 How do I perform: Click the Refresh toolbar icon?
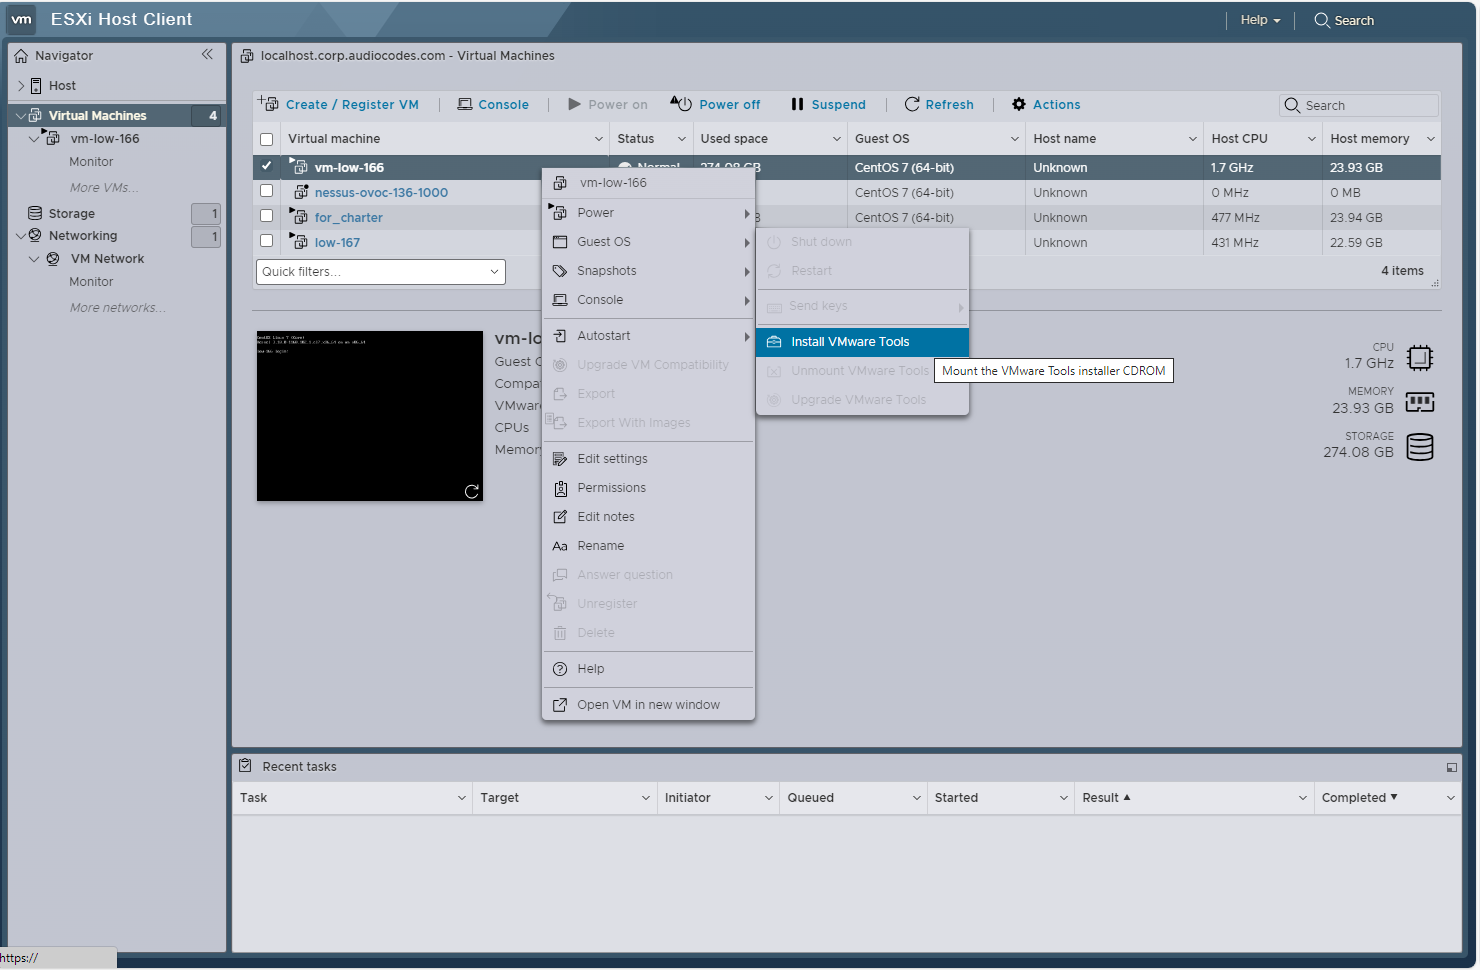[x=912, y=104]
